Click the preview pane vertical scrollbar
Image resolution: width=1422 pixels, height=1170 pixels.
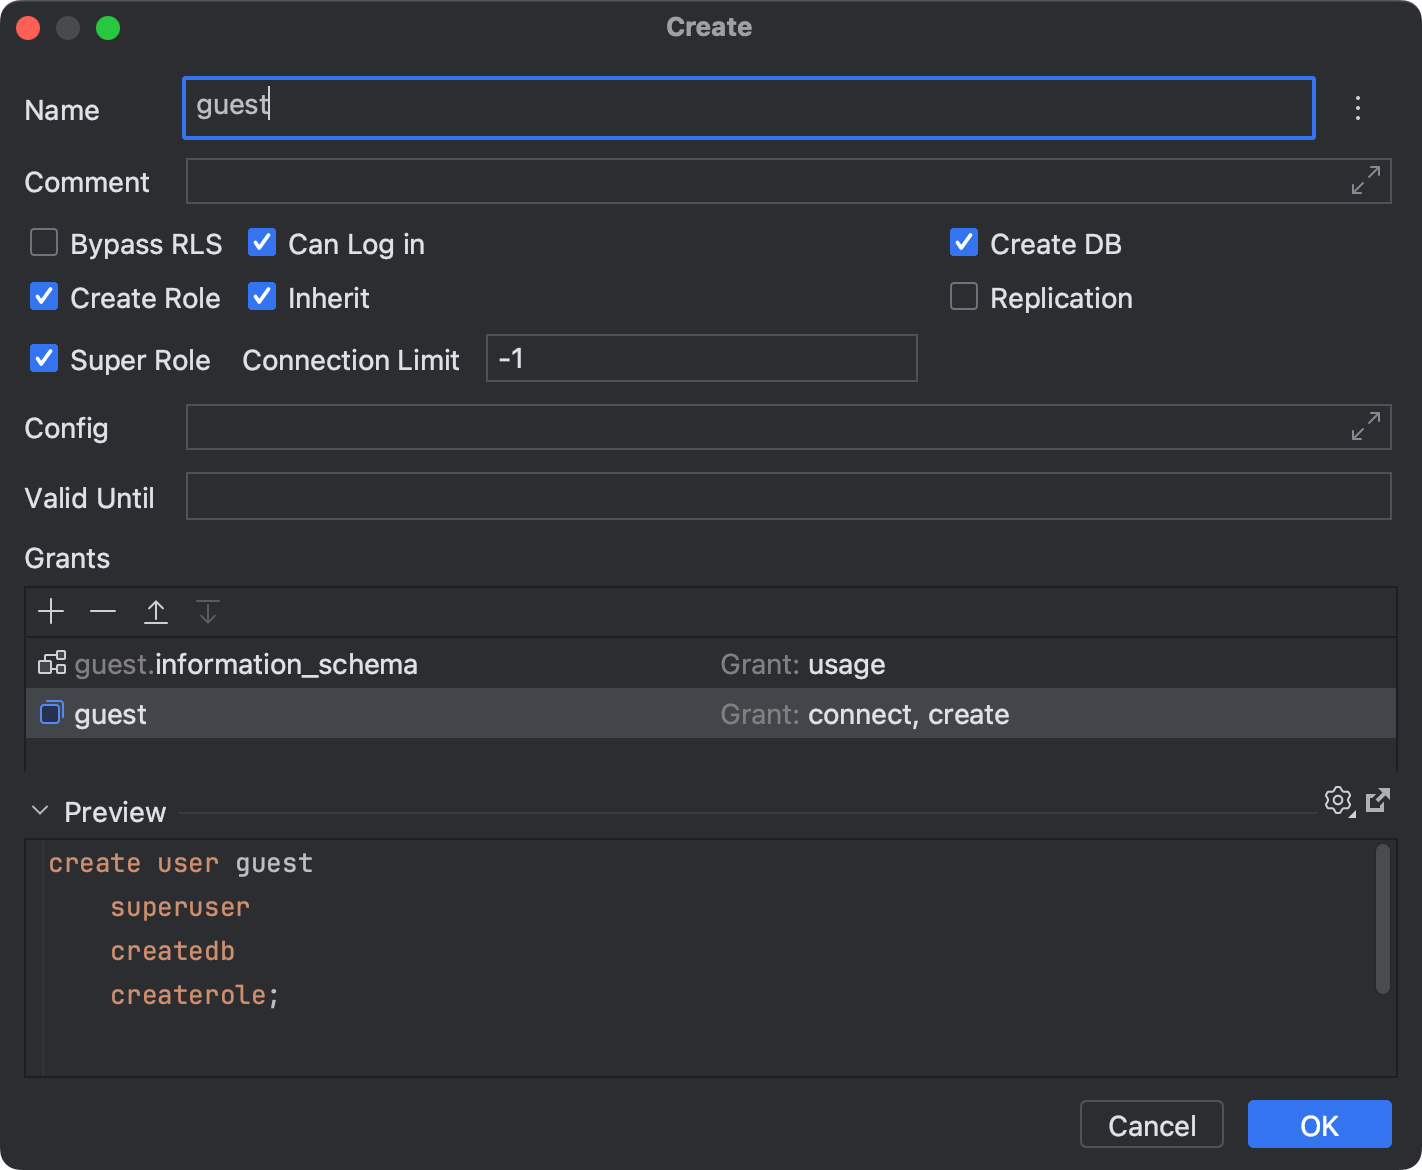[x=1383, y=918]
